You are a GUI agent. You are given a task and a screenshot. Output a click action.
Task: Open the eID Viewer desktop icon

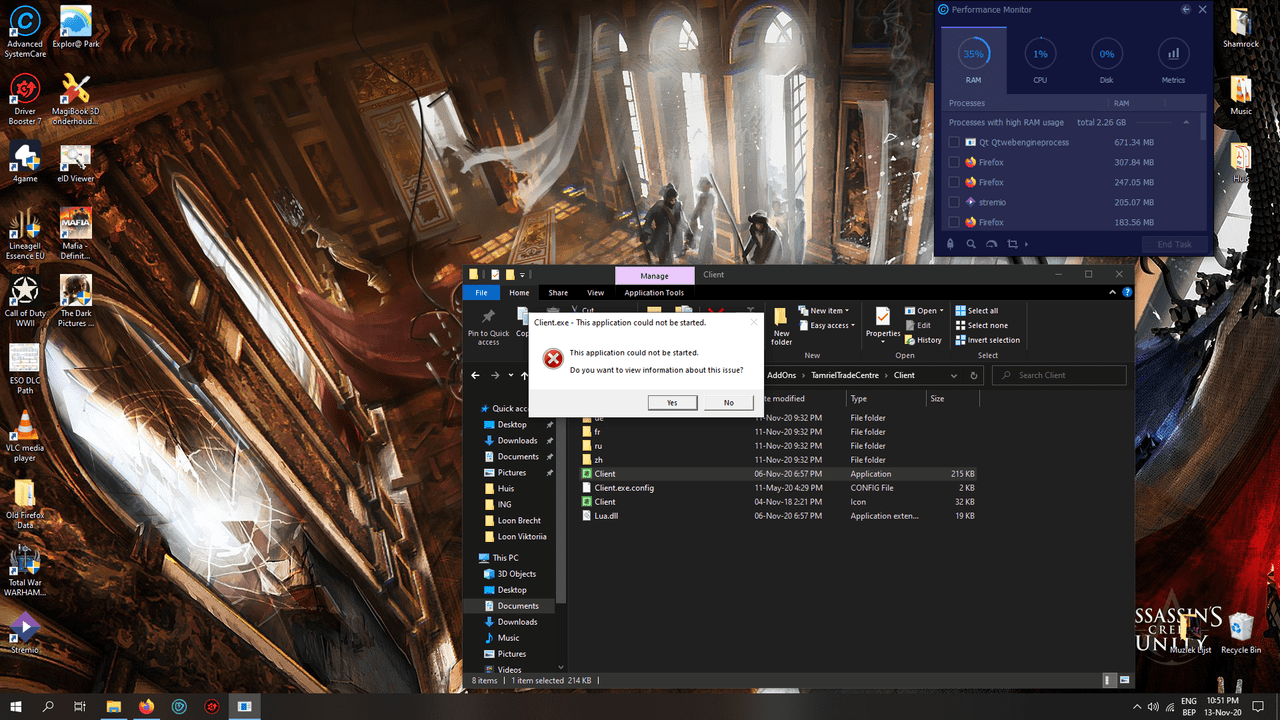coord(76,165)
